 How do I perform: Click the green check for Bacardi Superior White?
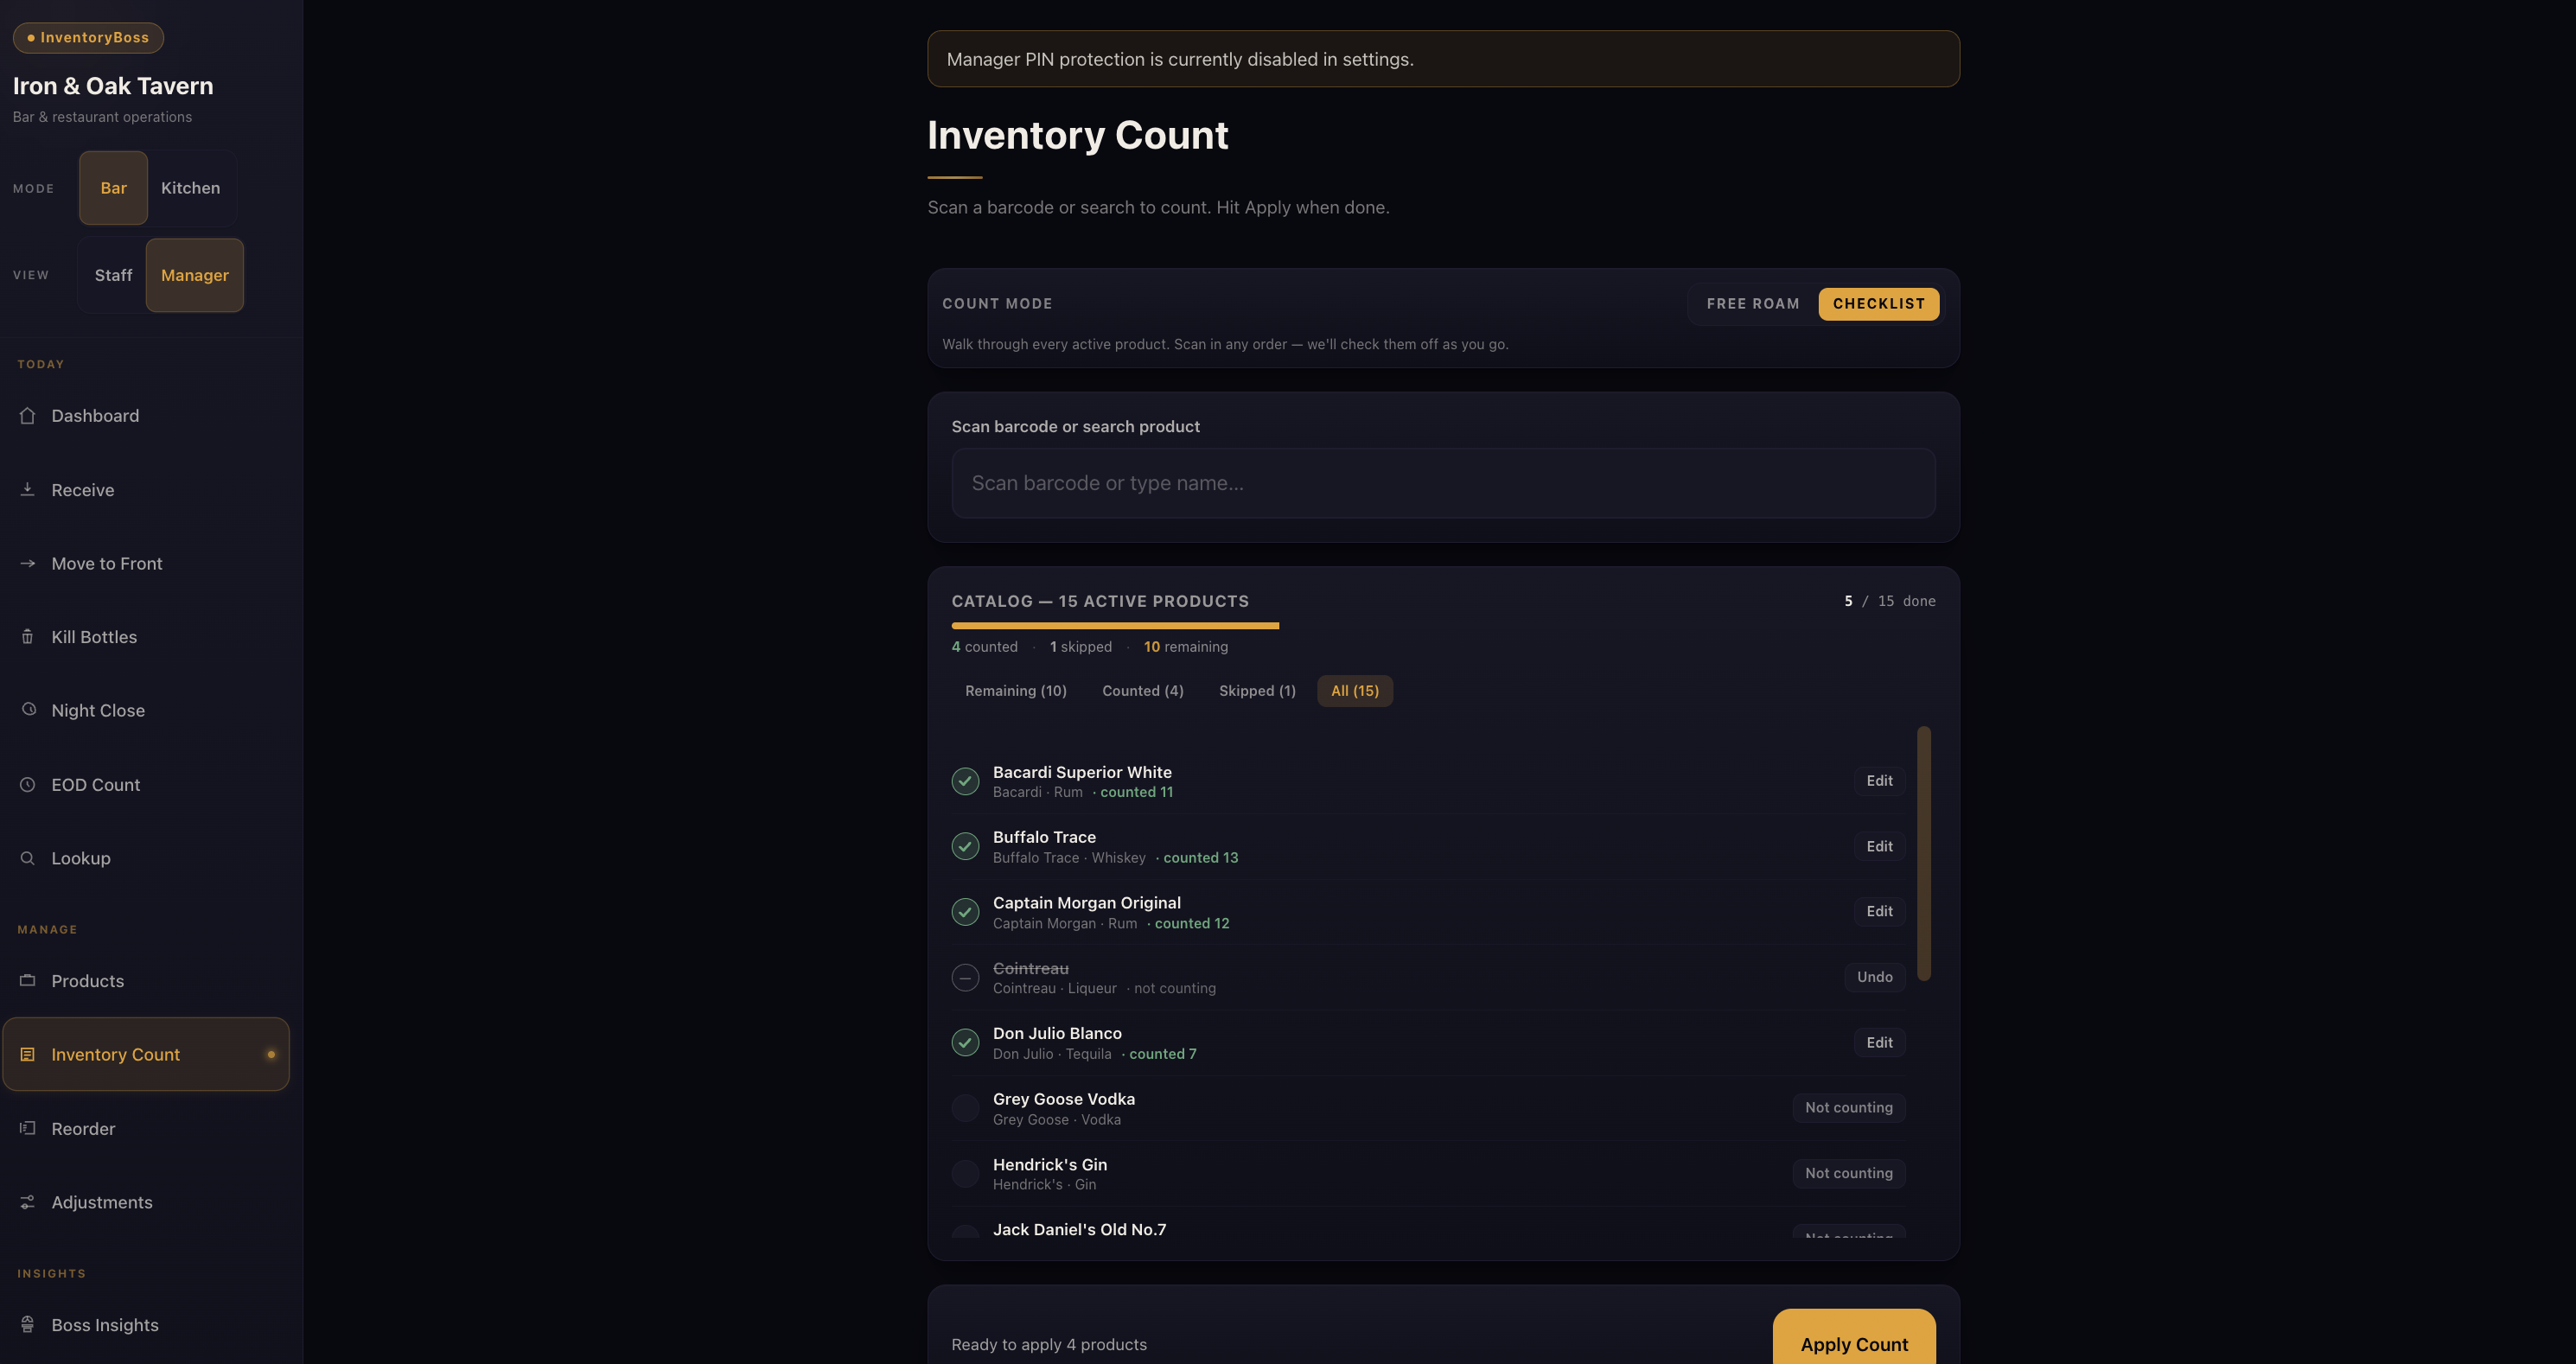[965, 781]
